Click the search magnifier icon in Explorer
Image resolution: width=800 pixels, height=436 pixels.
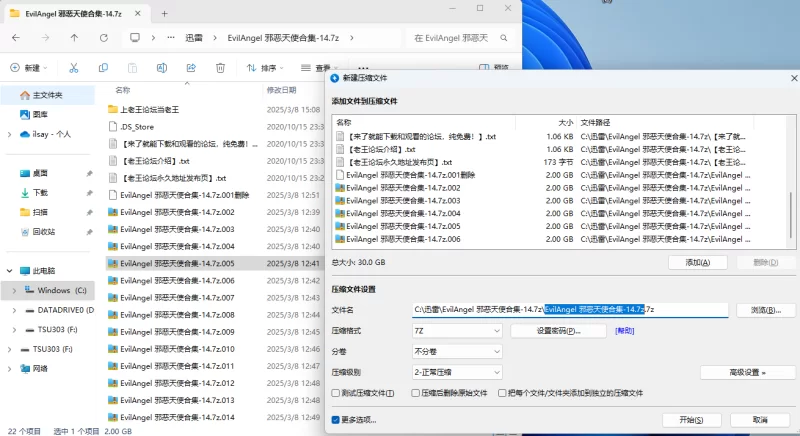[504, 38]
